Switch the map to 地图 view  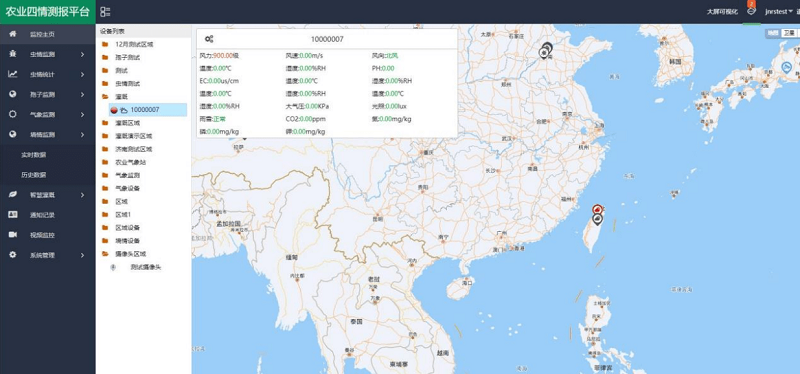click(773, 33)
